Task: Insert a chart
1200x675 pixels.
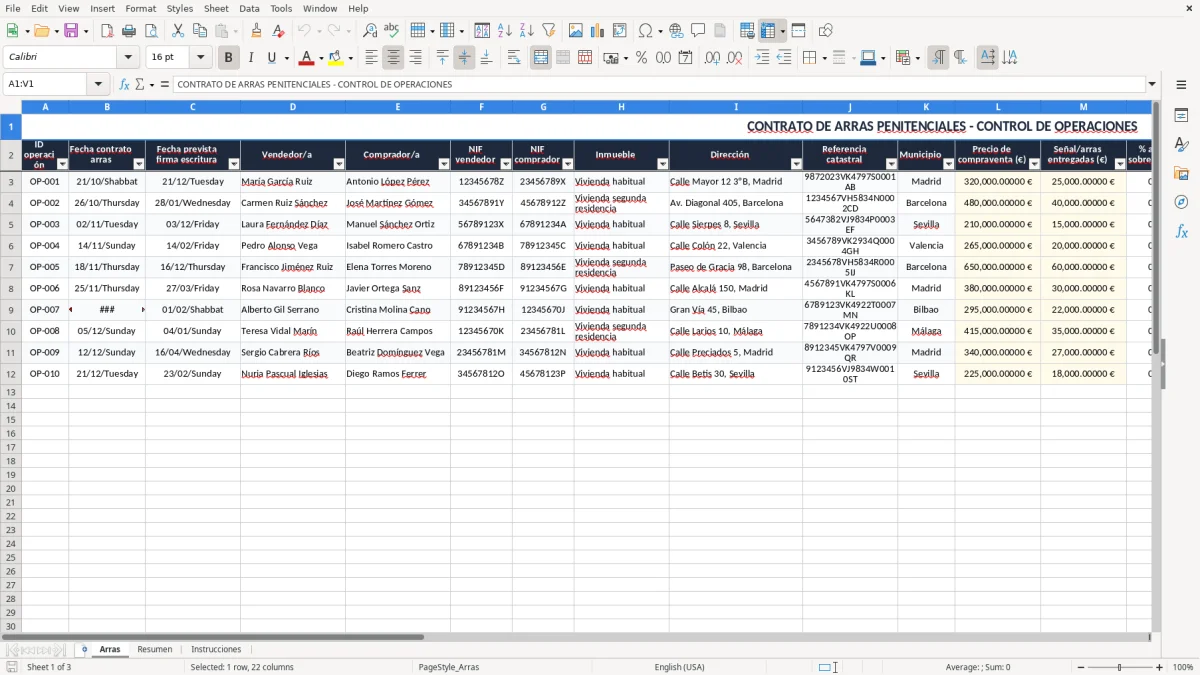Action: [x=597, y=31]
